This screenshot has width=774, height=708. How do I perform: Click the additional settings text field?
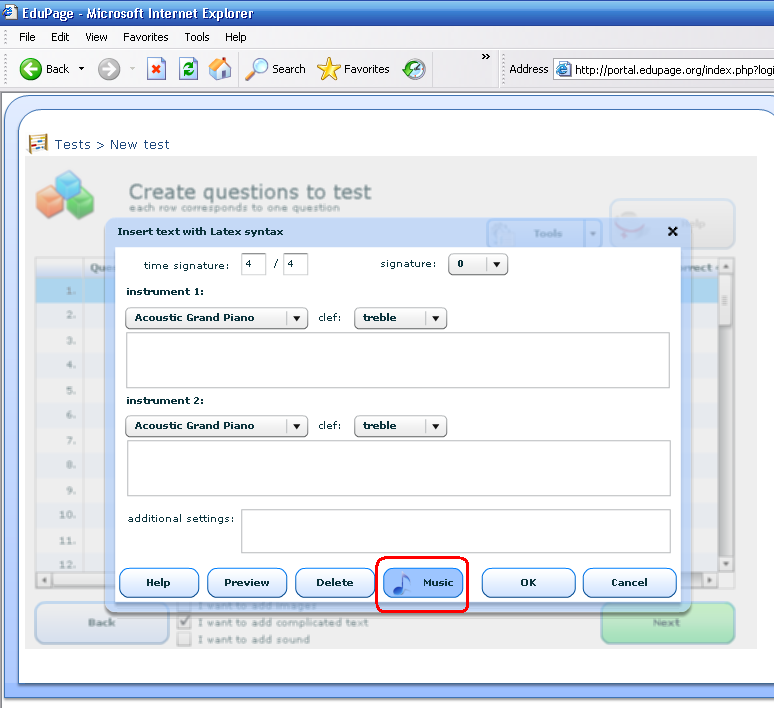[x=455, y=531]
